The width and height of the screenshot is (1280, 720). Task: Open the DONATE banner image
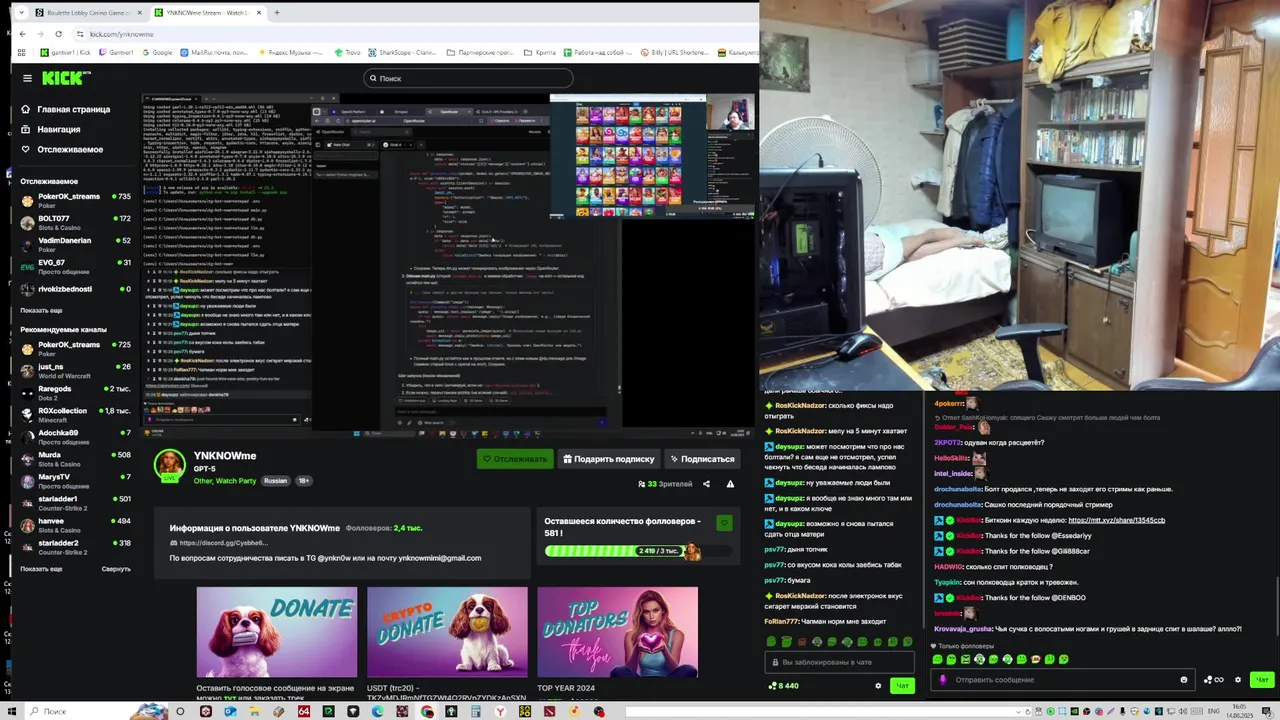276,632
